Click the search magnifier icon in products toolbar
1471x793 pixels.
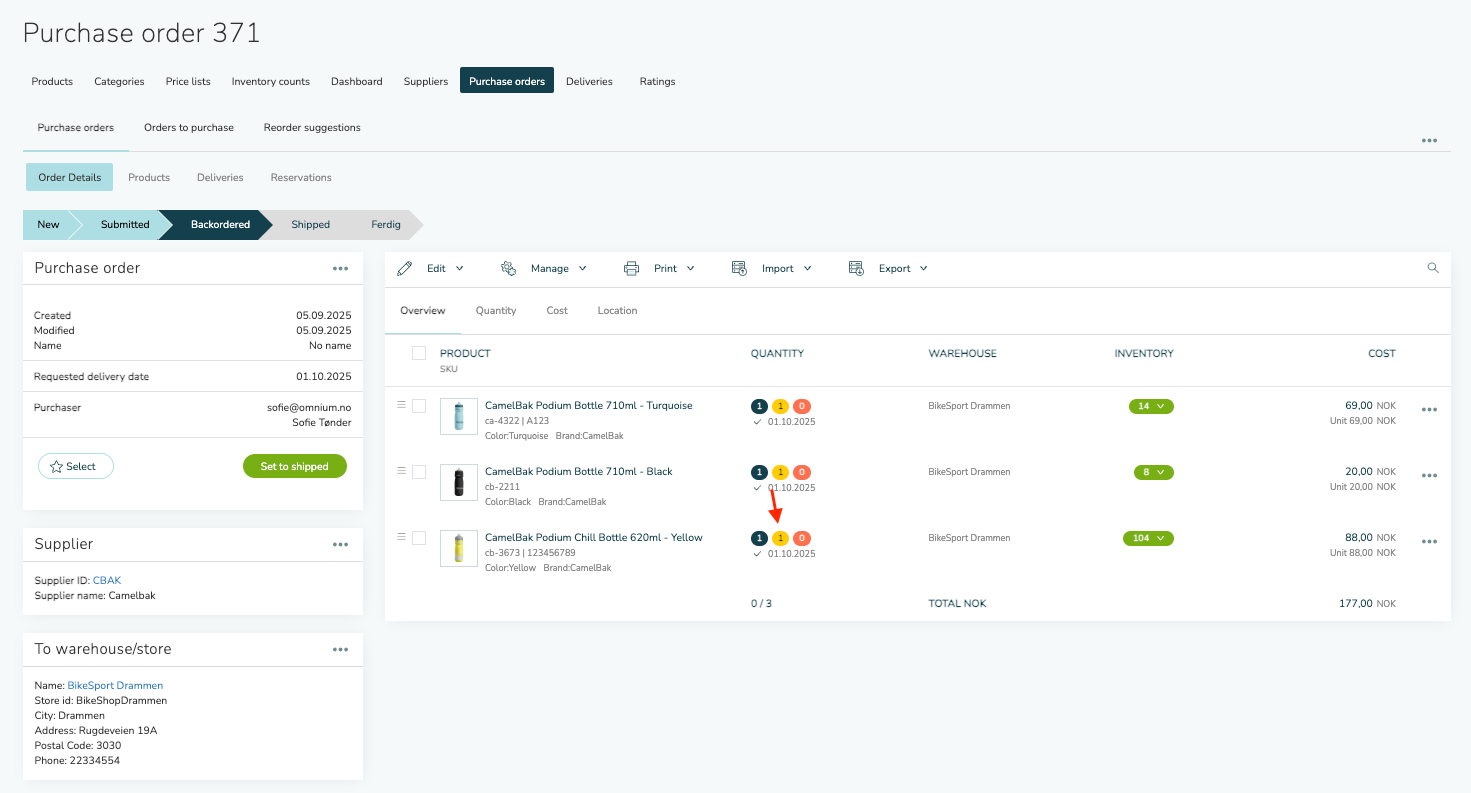tap(1432, 268)
